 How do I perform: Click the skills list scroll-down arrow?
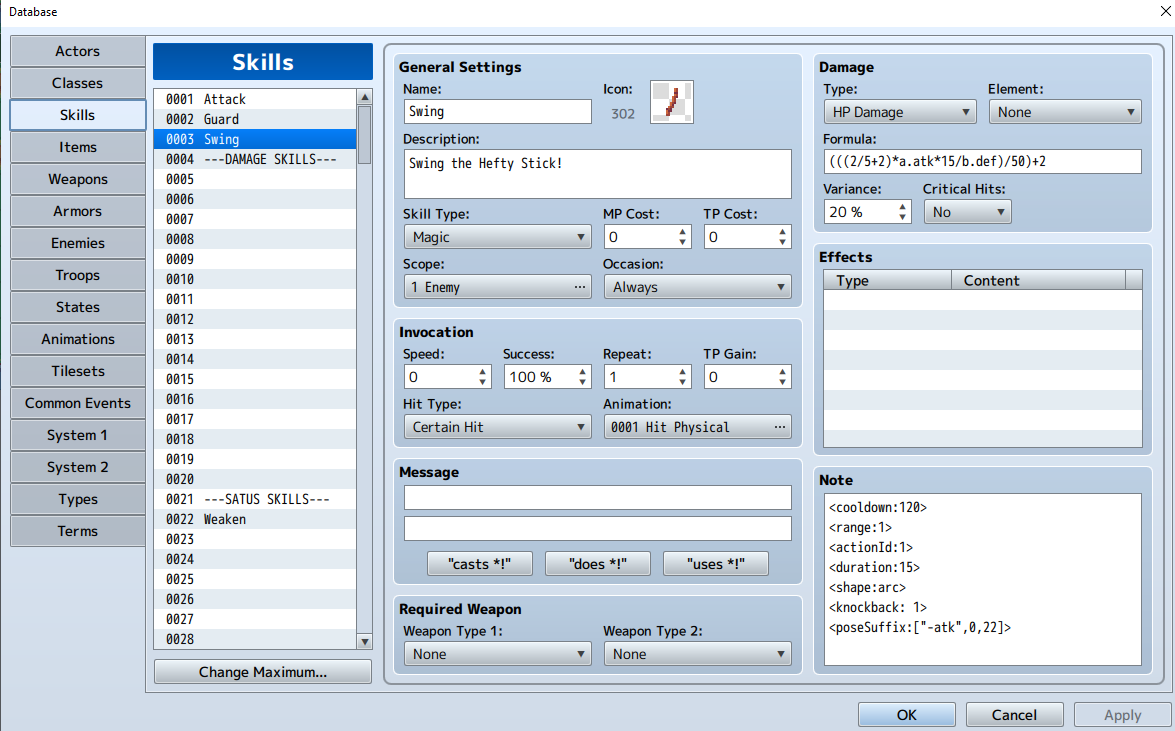pos(364,641)
